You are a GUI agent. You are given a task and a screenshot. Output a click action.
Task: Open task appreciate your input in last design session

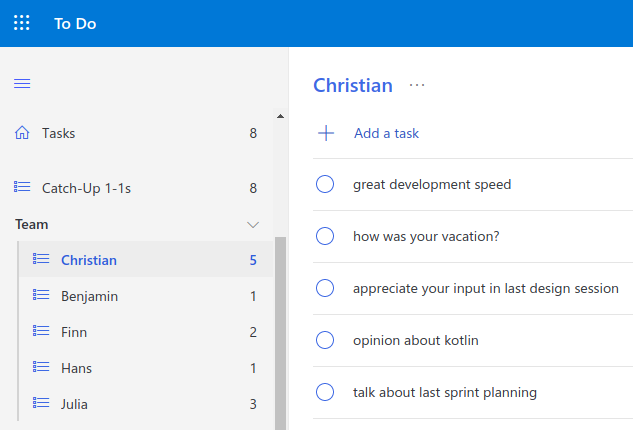point(486,288)
